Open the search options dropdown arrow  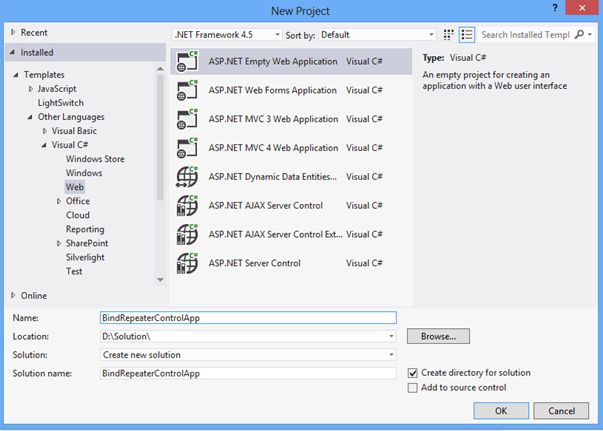tap(590, 35)
